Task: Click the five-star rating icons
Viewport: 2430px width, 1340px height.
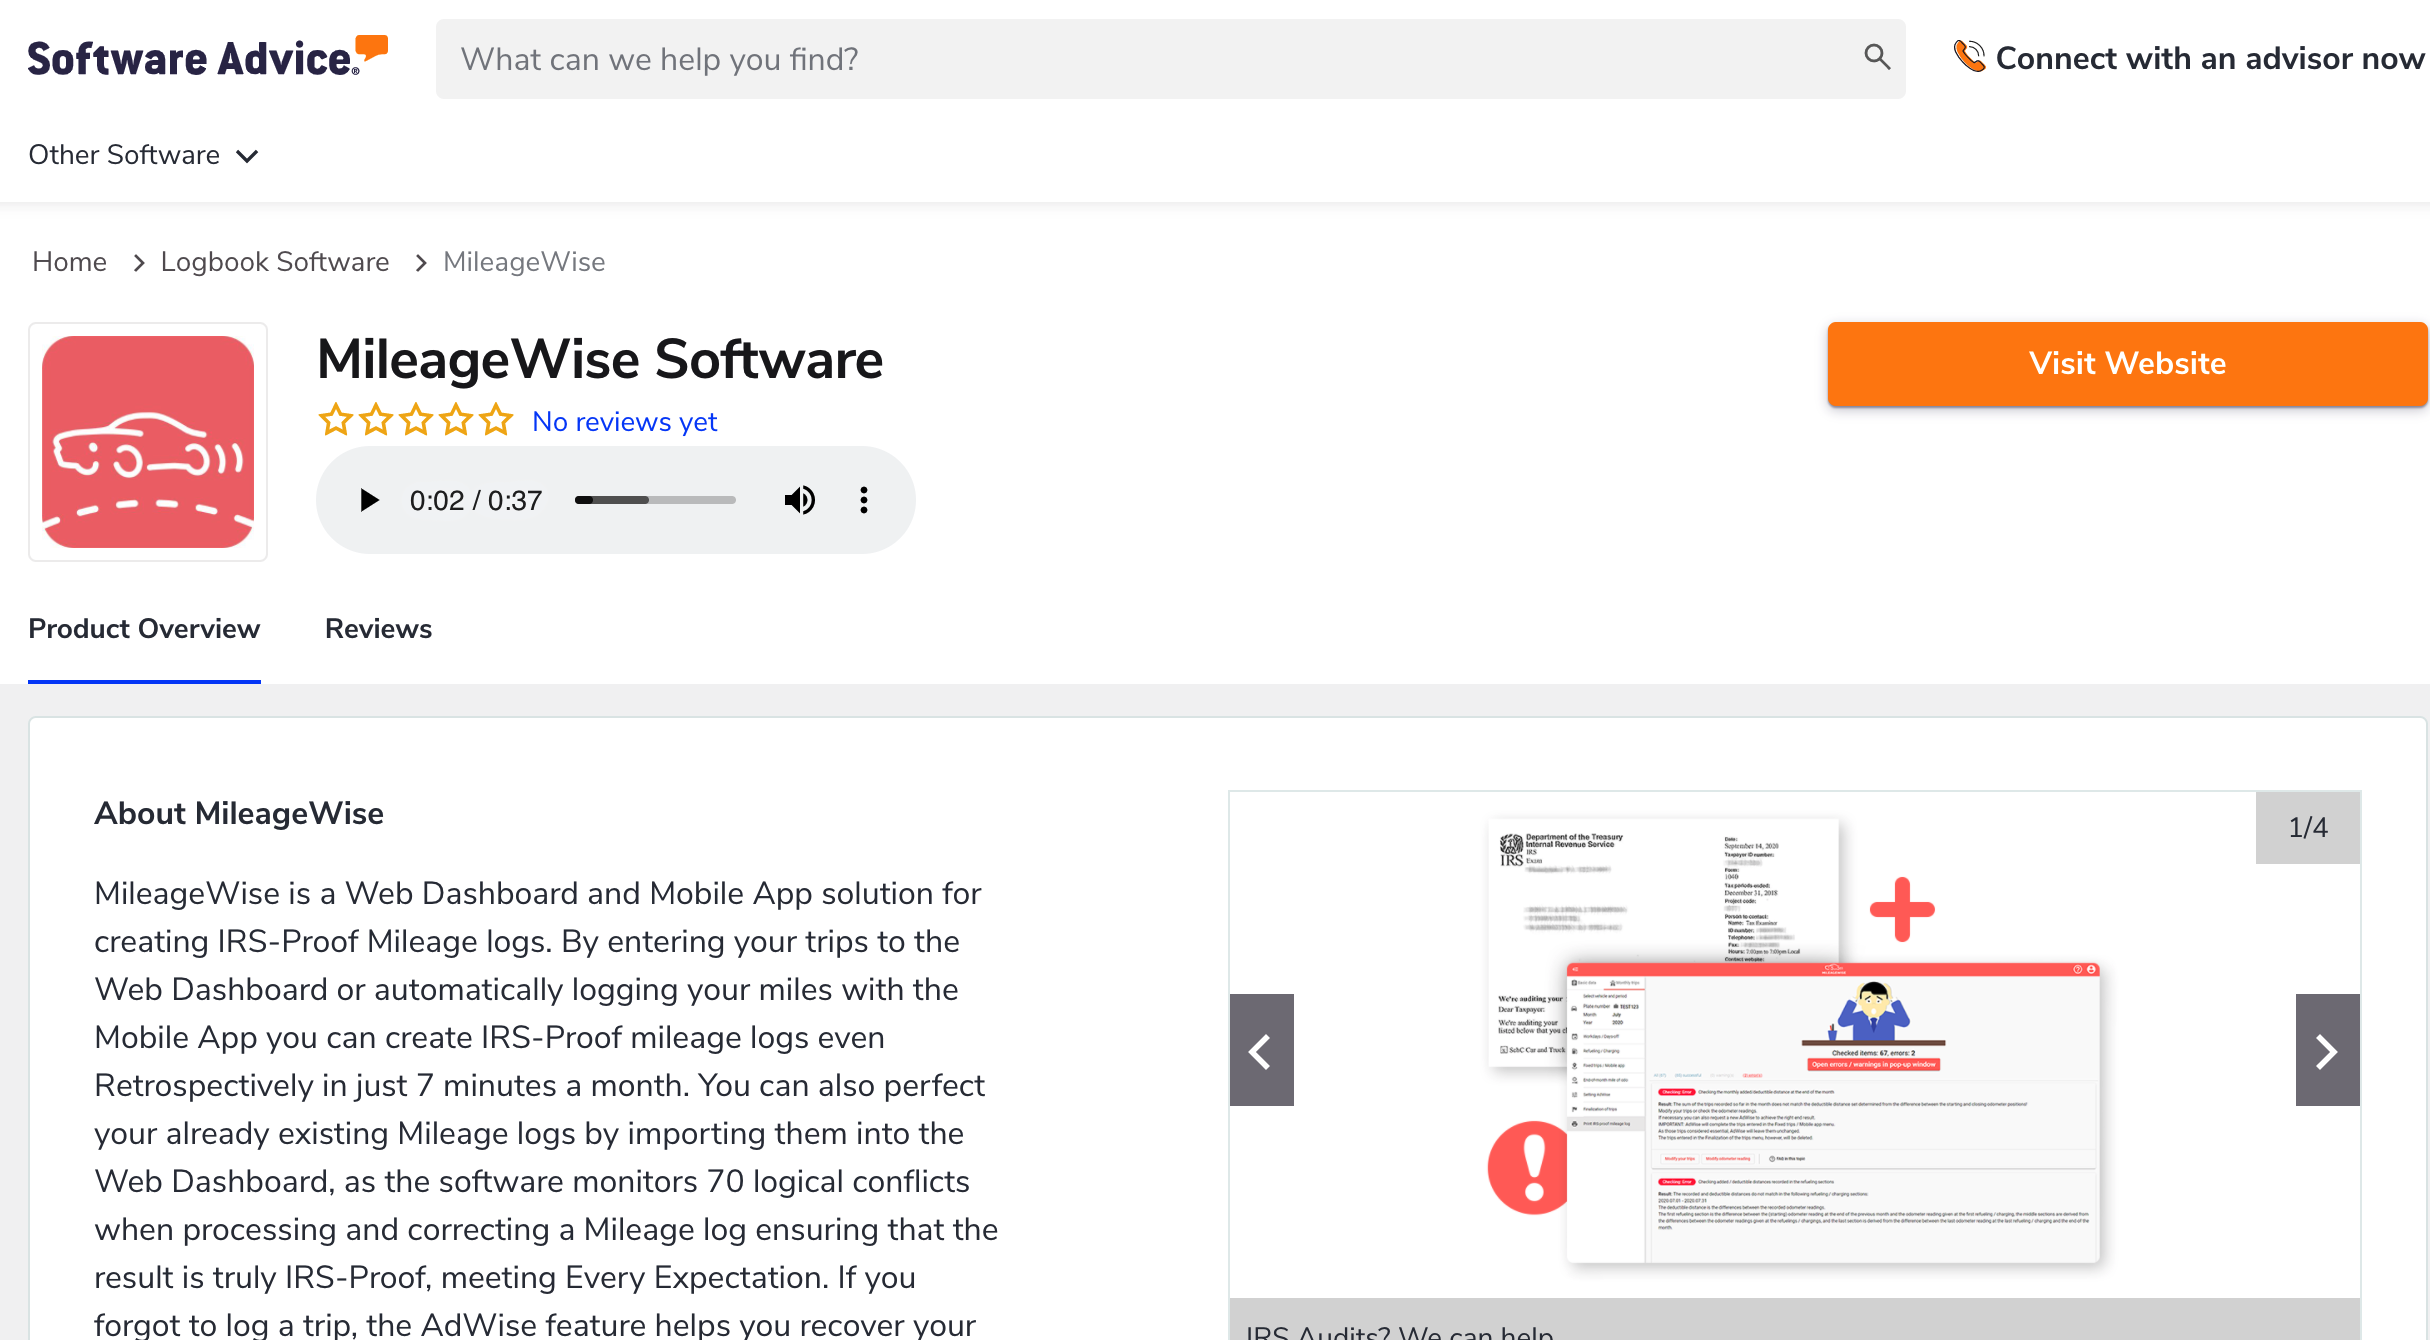Action: pyautogui.click(x=416, y=420)
